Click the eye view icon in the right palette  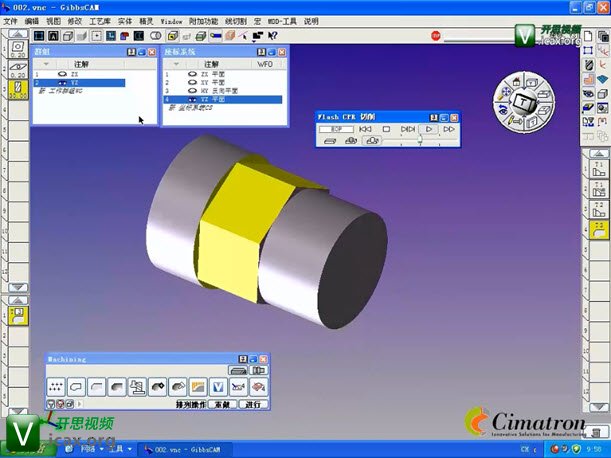[588, 94]
